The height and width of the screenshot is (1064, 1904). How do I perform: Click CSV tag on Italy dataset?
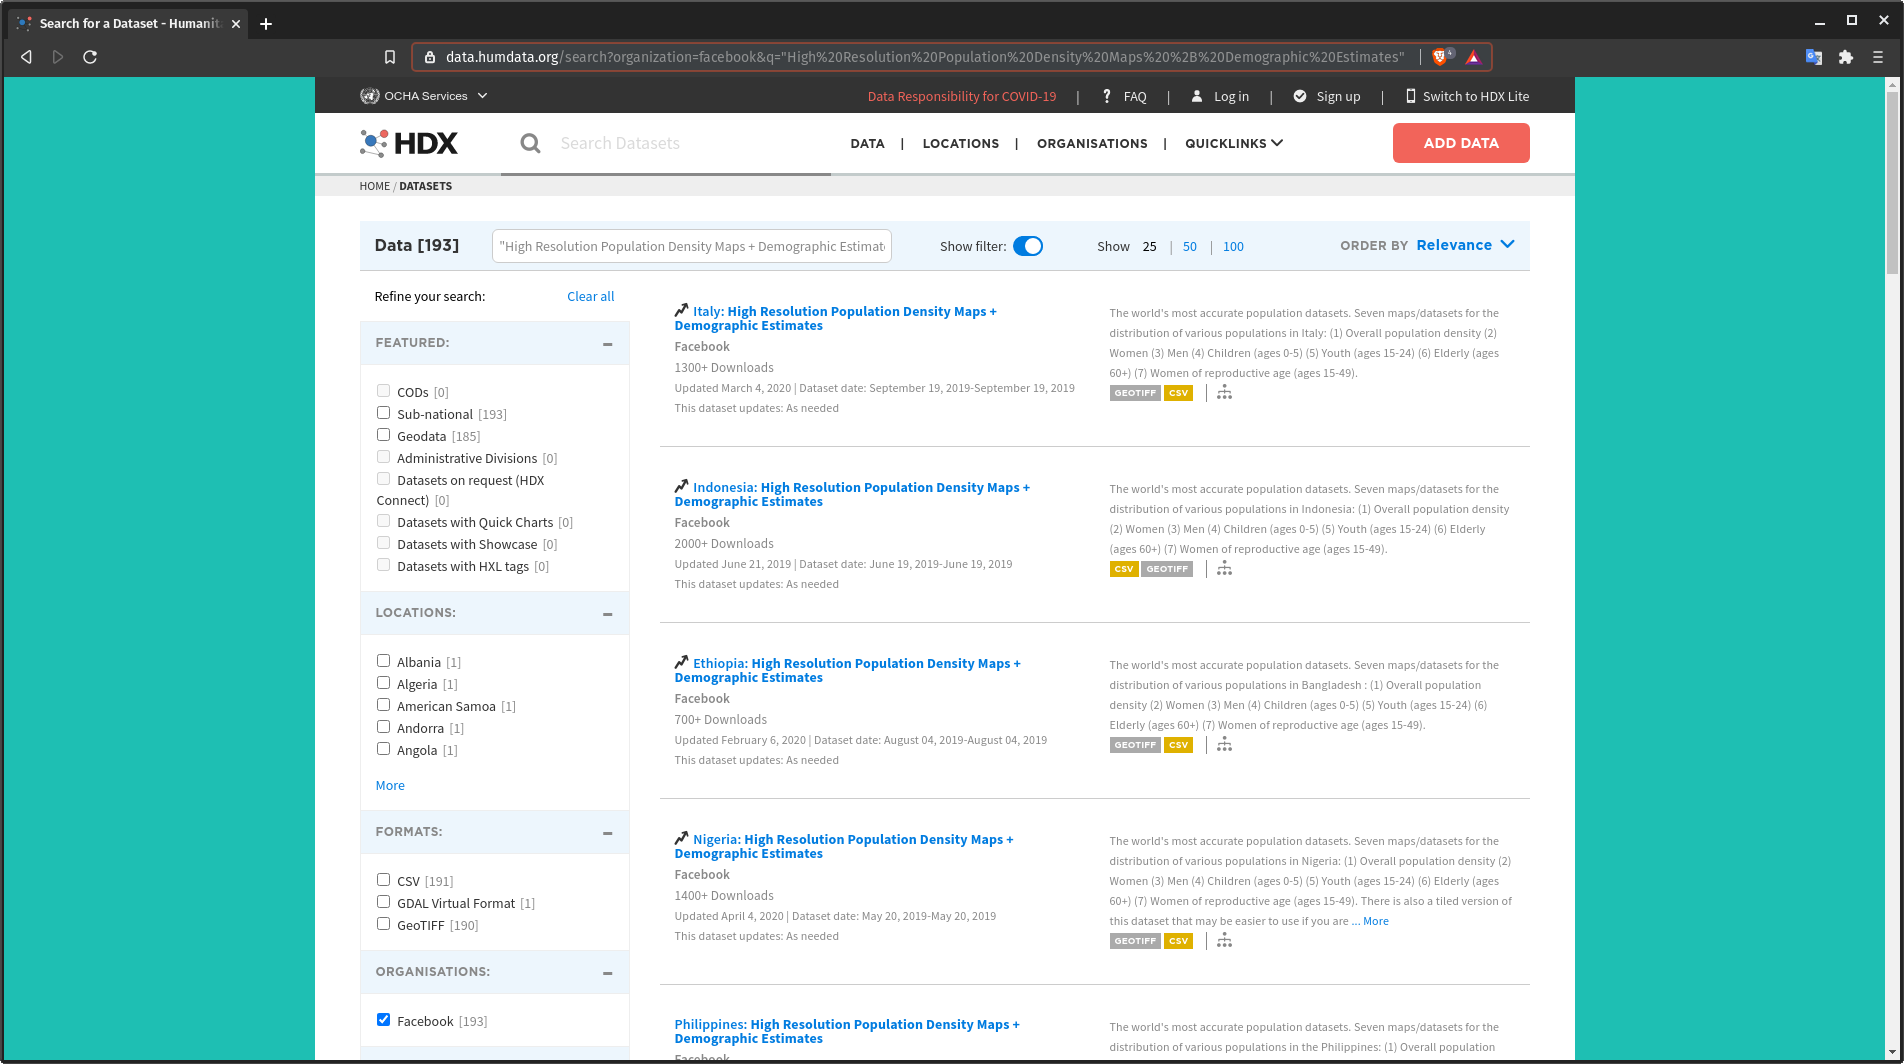[x=1179, y=393]
